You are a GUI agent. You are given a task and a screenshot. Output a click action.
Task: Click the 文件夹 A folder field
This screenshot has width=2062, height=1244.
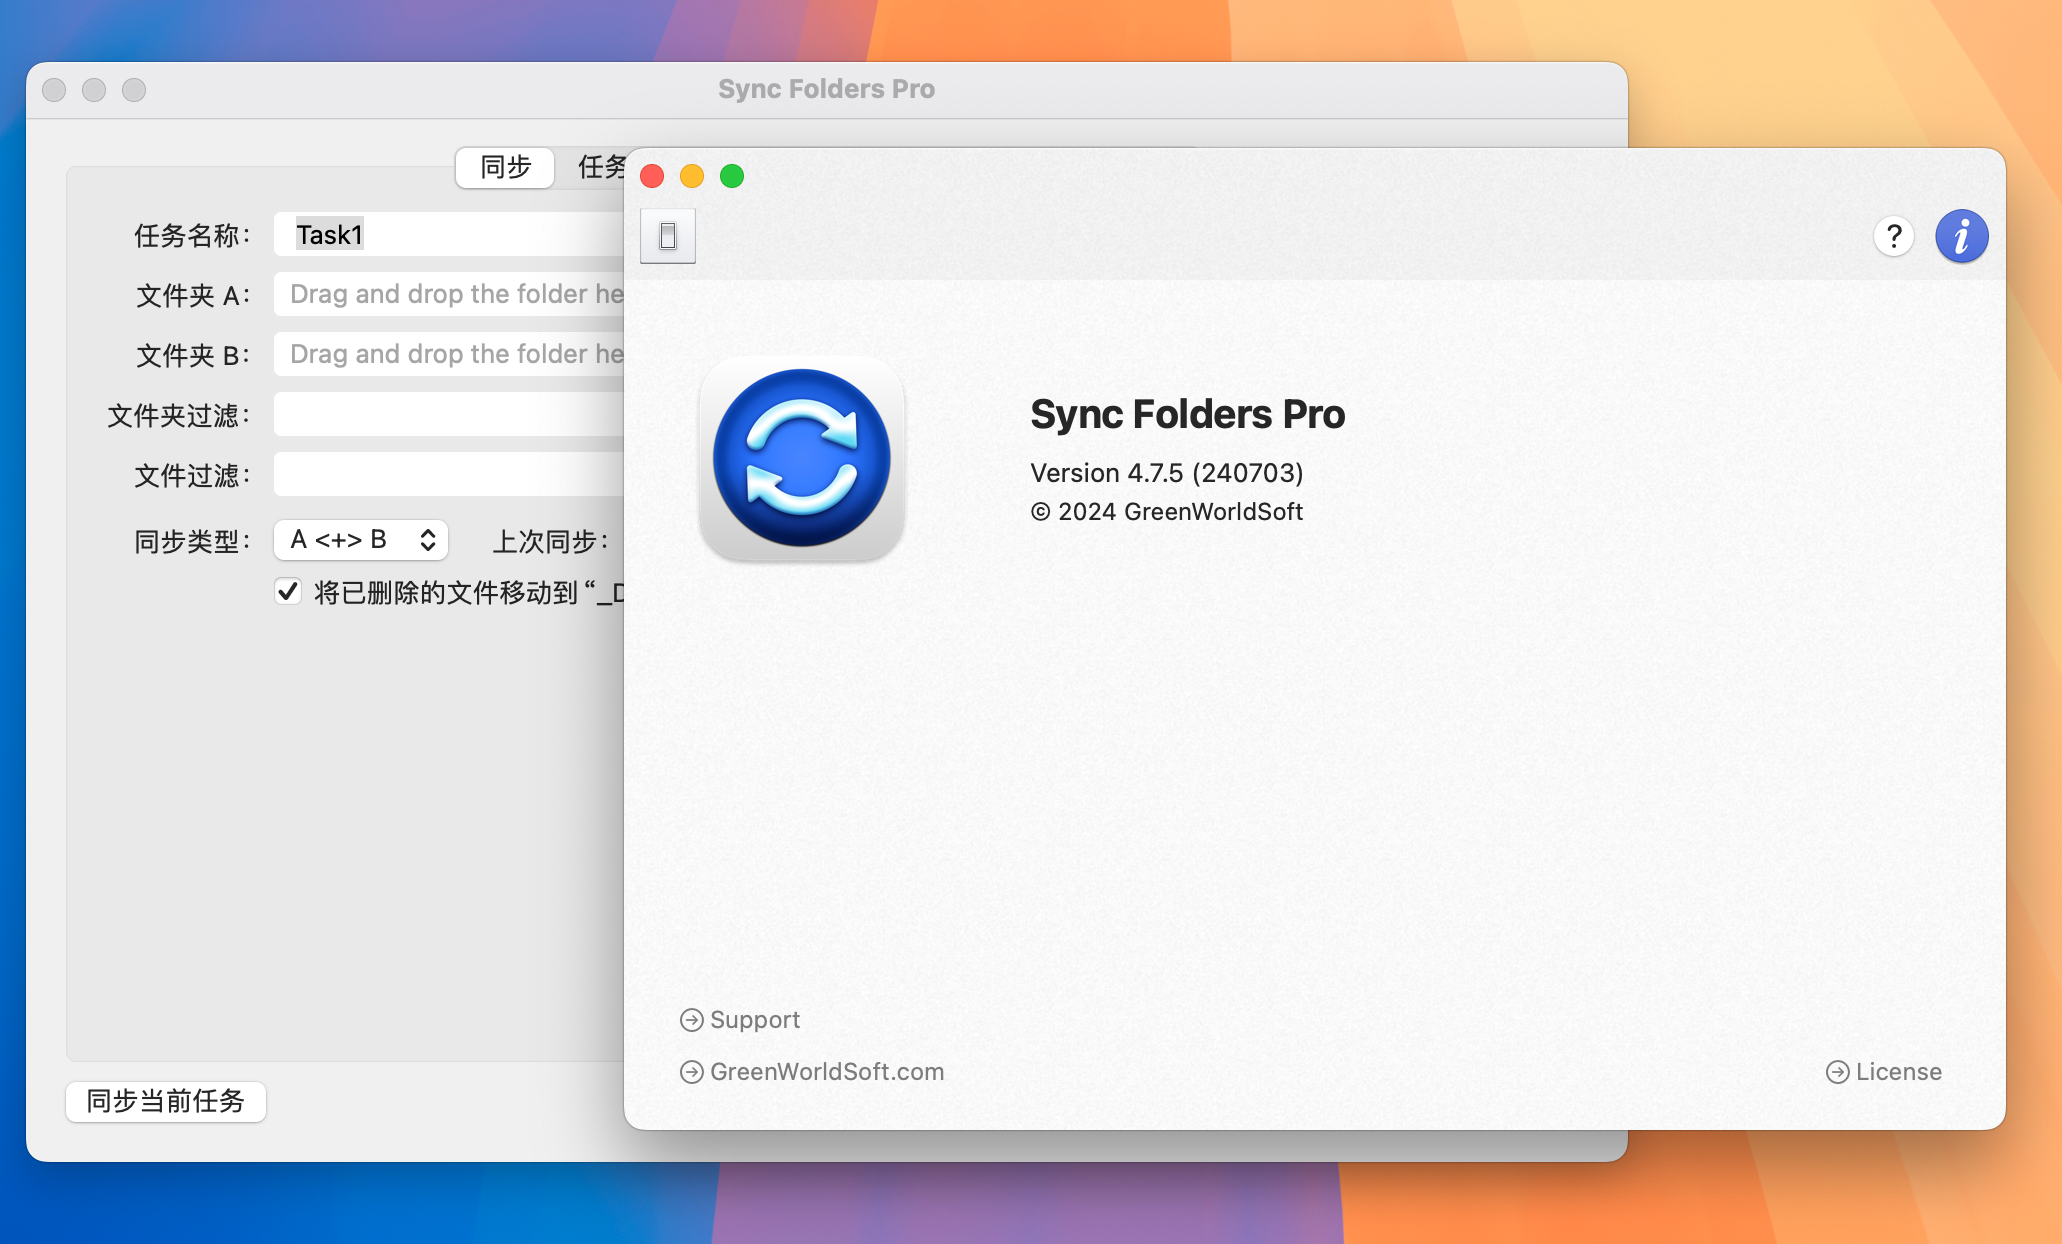pos(449,294)
